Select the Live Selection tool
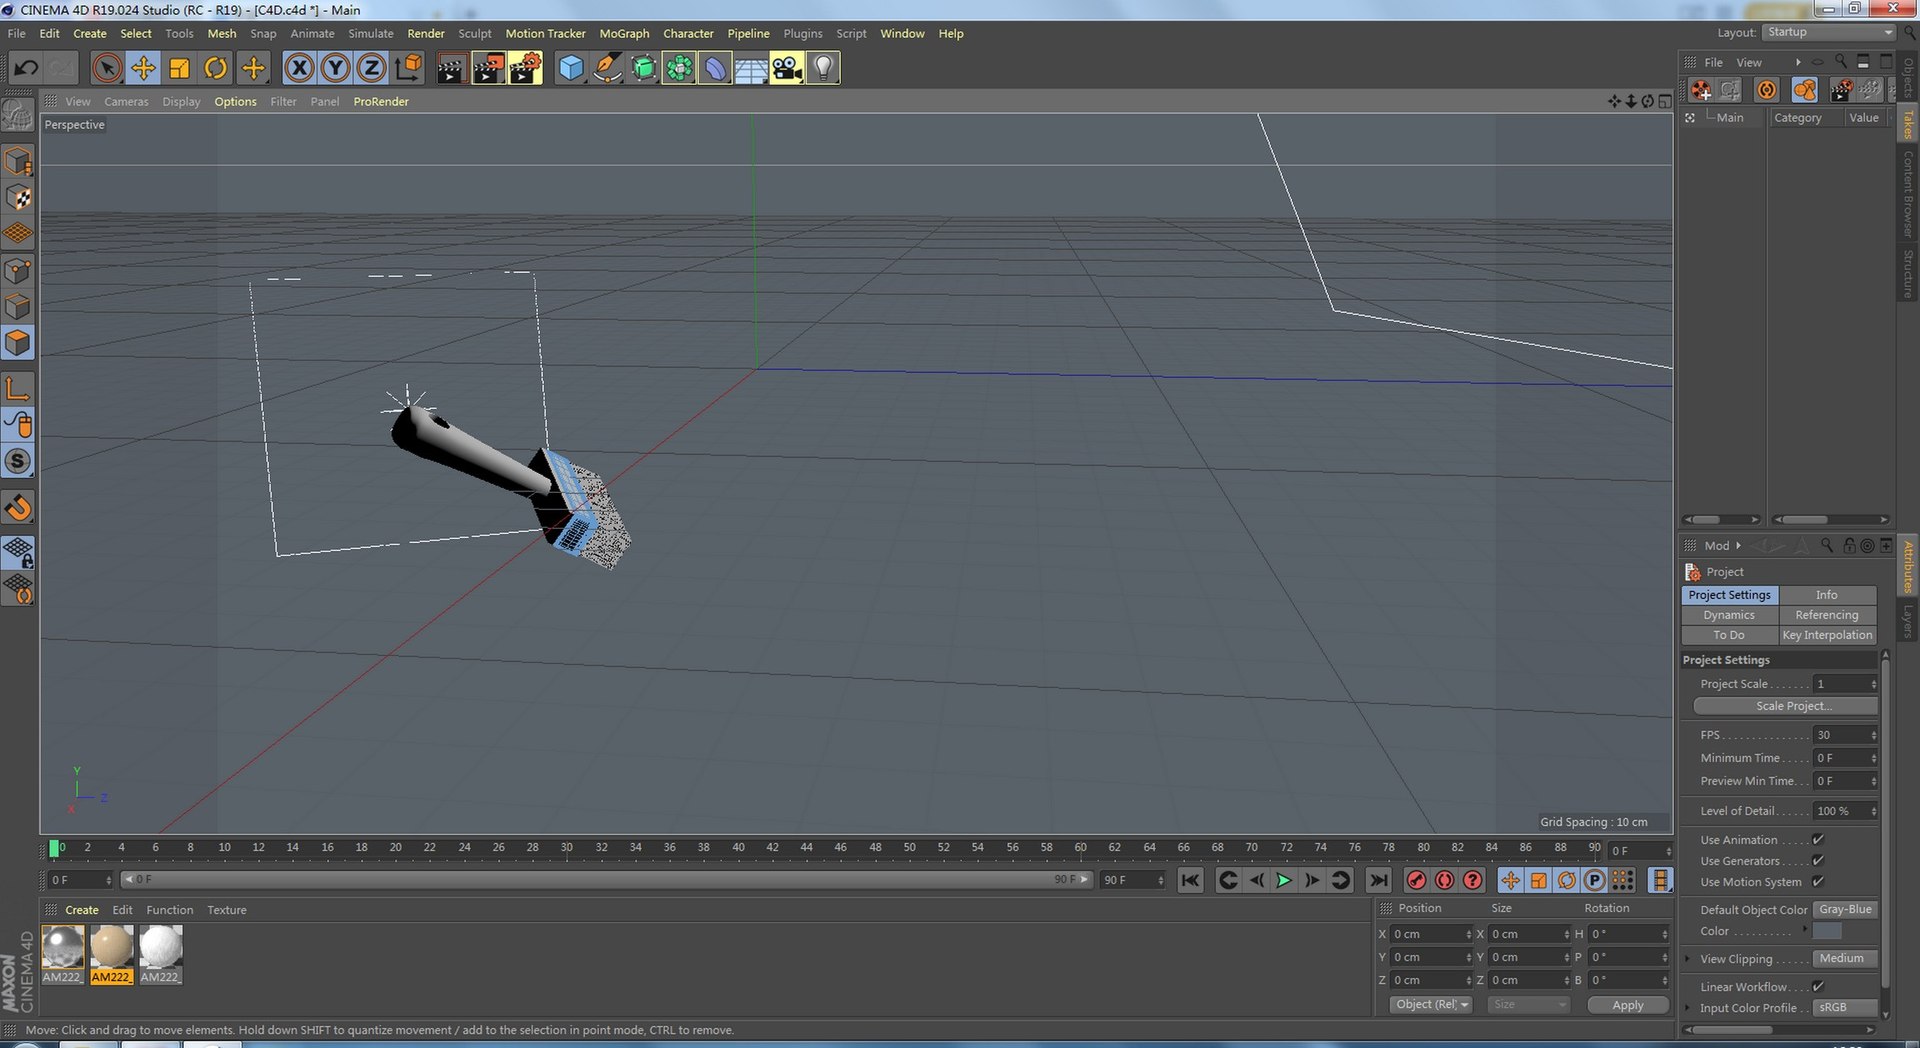The width and height of the screenshot is (1920, 1048). pyautogui.click(x=107, y=68)
